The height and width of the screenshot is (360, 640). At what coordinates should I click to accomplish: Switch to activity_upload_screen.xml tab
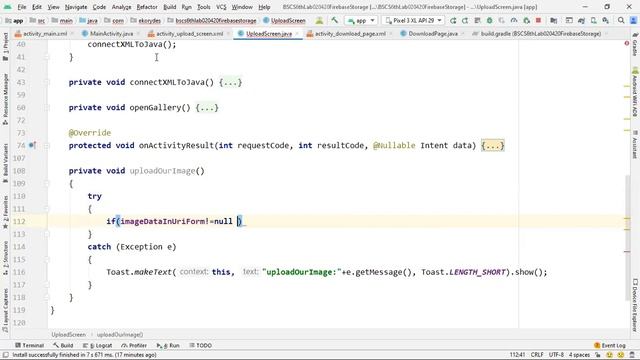click(x=186, y=33)
